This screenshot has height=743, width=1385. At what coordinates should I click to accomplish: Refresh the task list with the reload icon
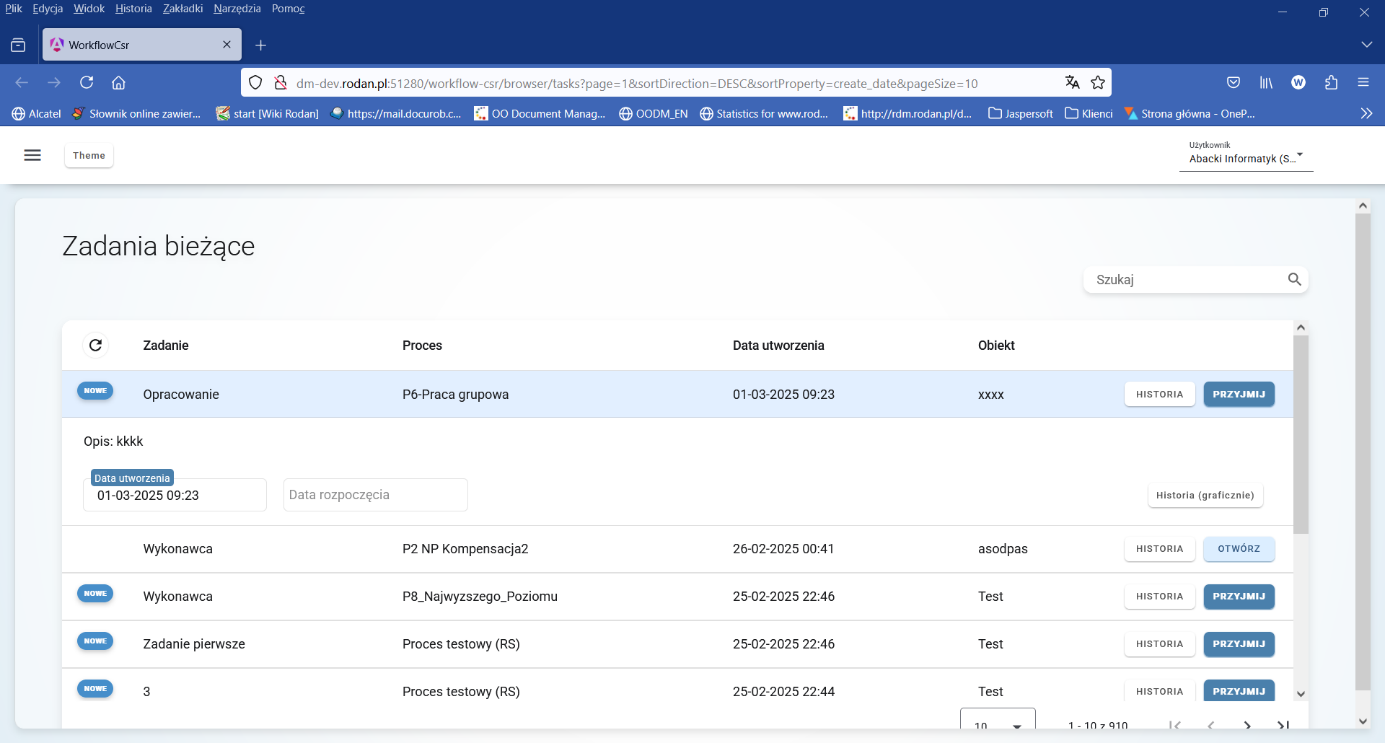95,345
